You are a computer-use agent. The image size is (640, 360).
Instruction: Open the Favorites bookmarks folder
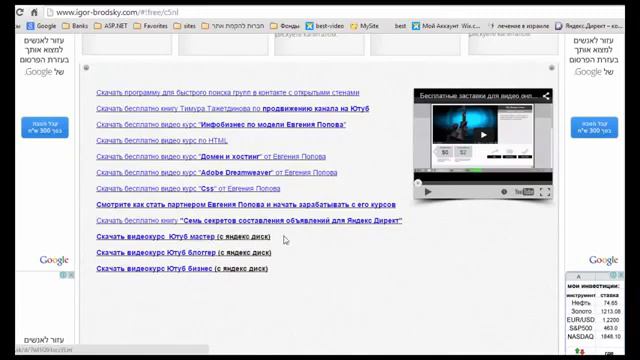pyautogui.click(x=151, y=26)
